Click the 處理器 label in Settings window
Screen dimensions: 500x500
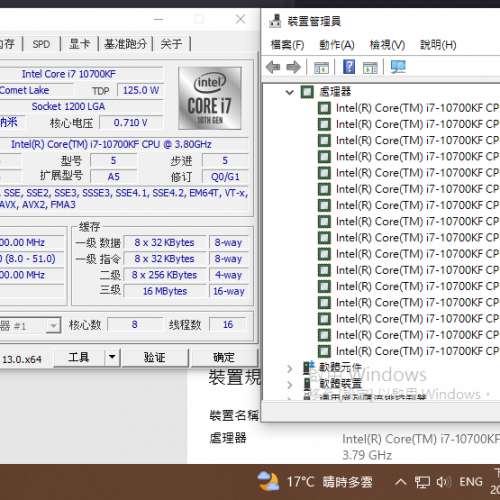tap(228, 438)
